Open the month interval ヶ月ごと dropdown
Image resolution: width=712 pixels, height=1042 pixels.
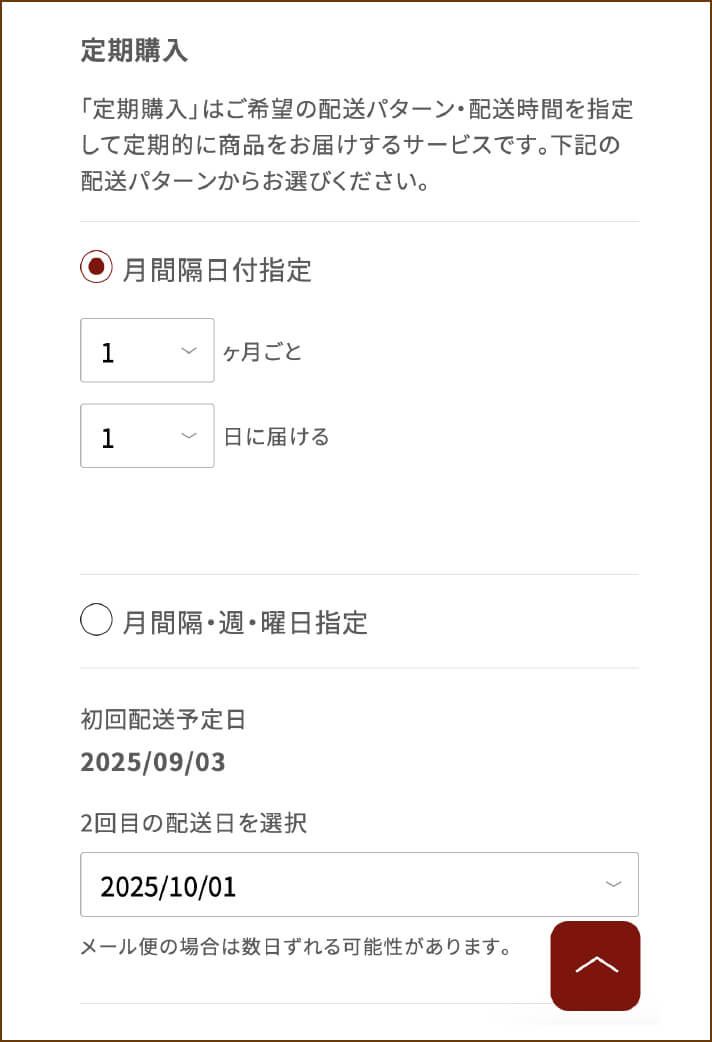(x=147, y=351)
